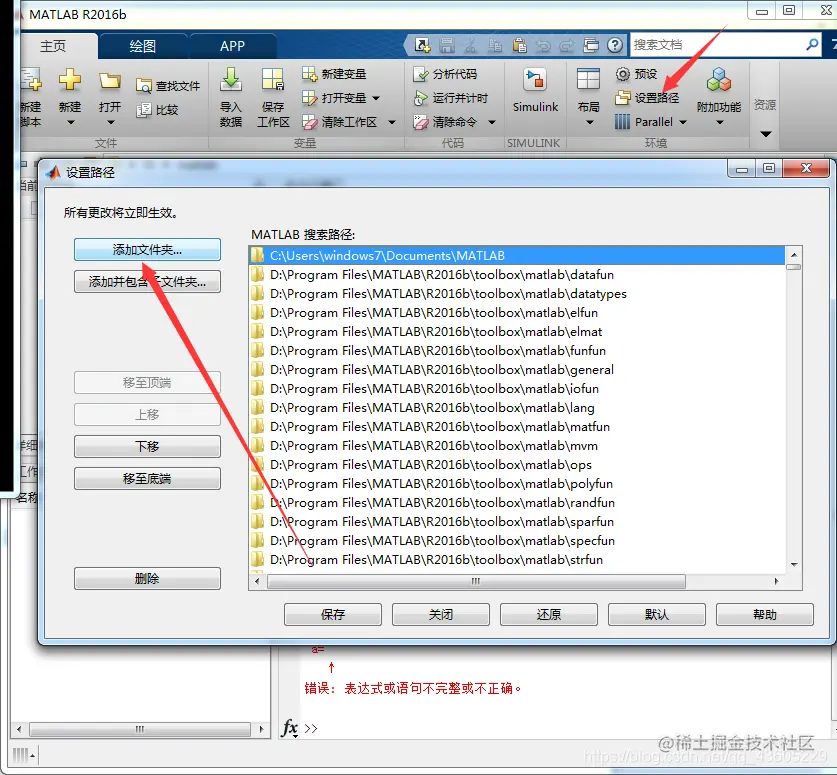
Task: Select C:\Users\windows7\Documents\MATLAB path
Action: coord(517,256)
